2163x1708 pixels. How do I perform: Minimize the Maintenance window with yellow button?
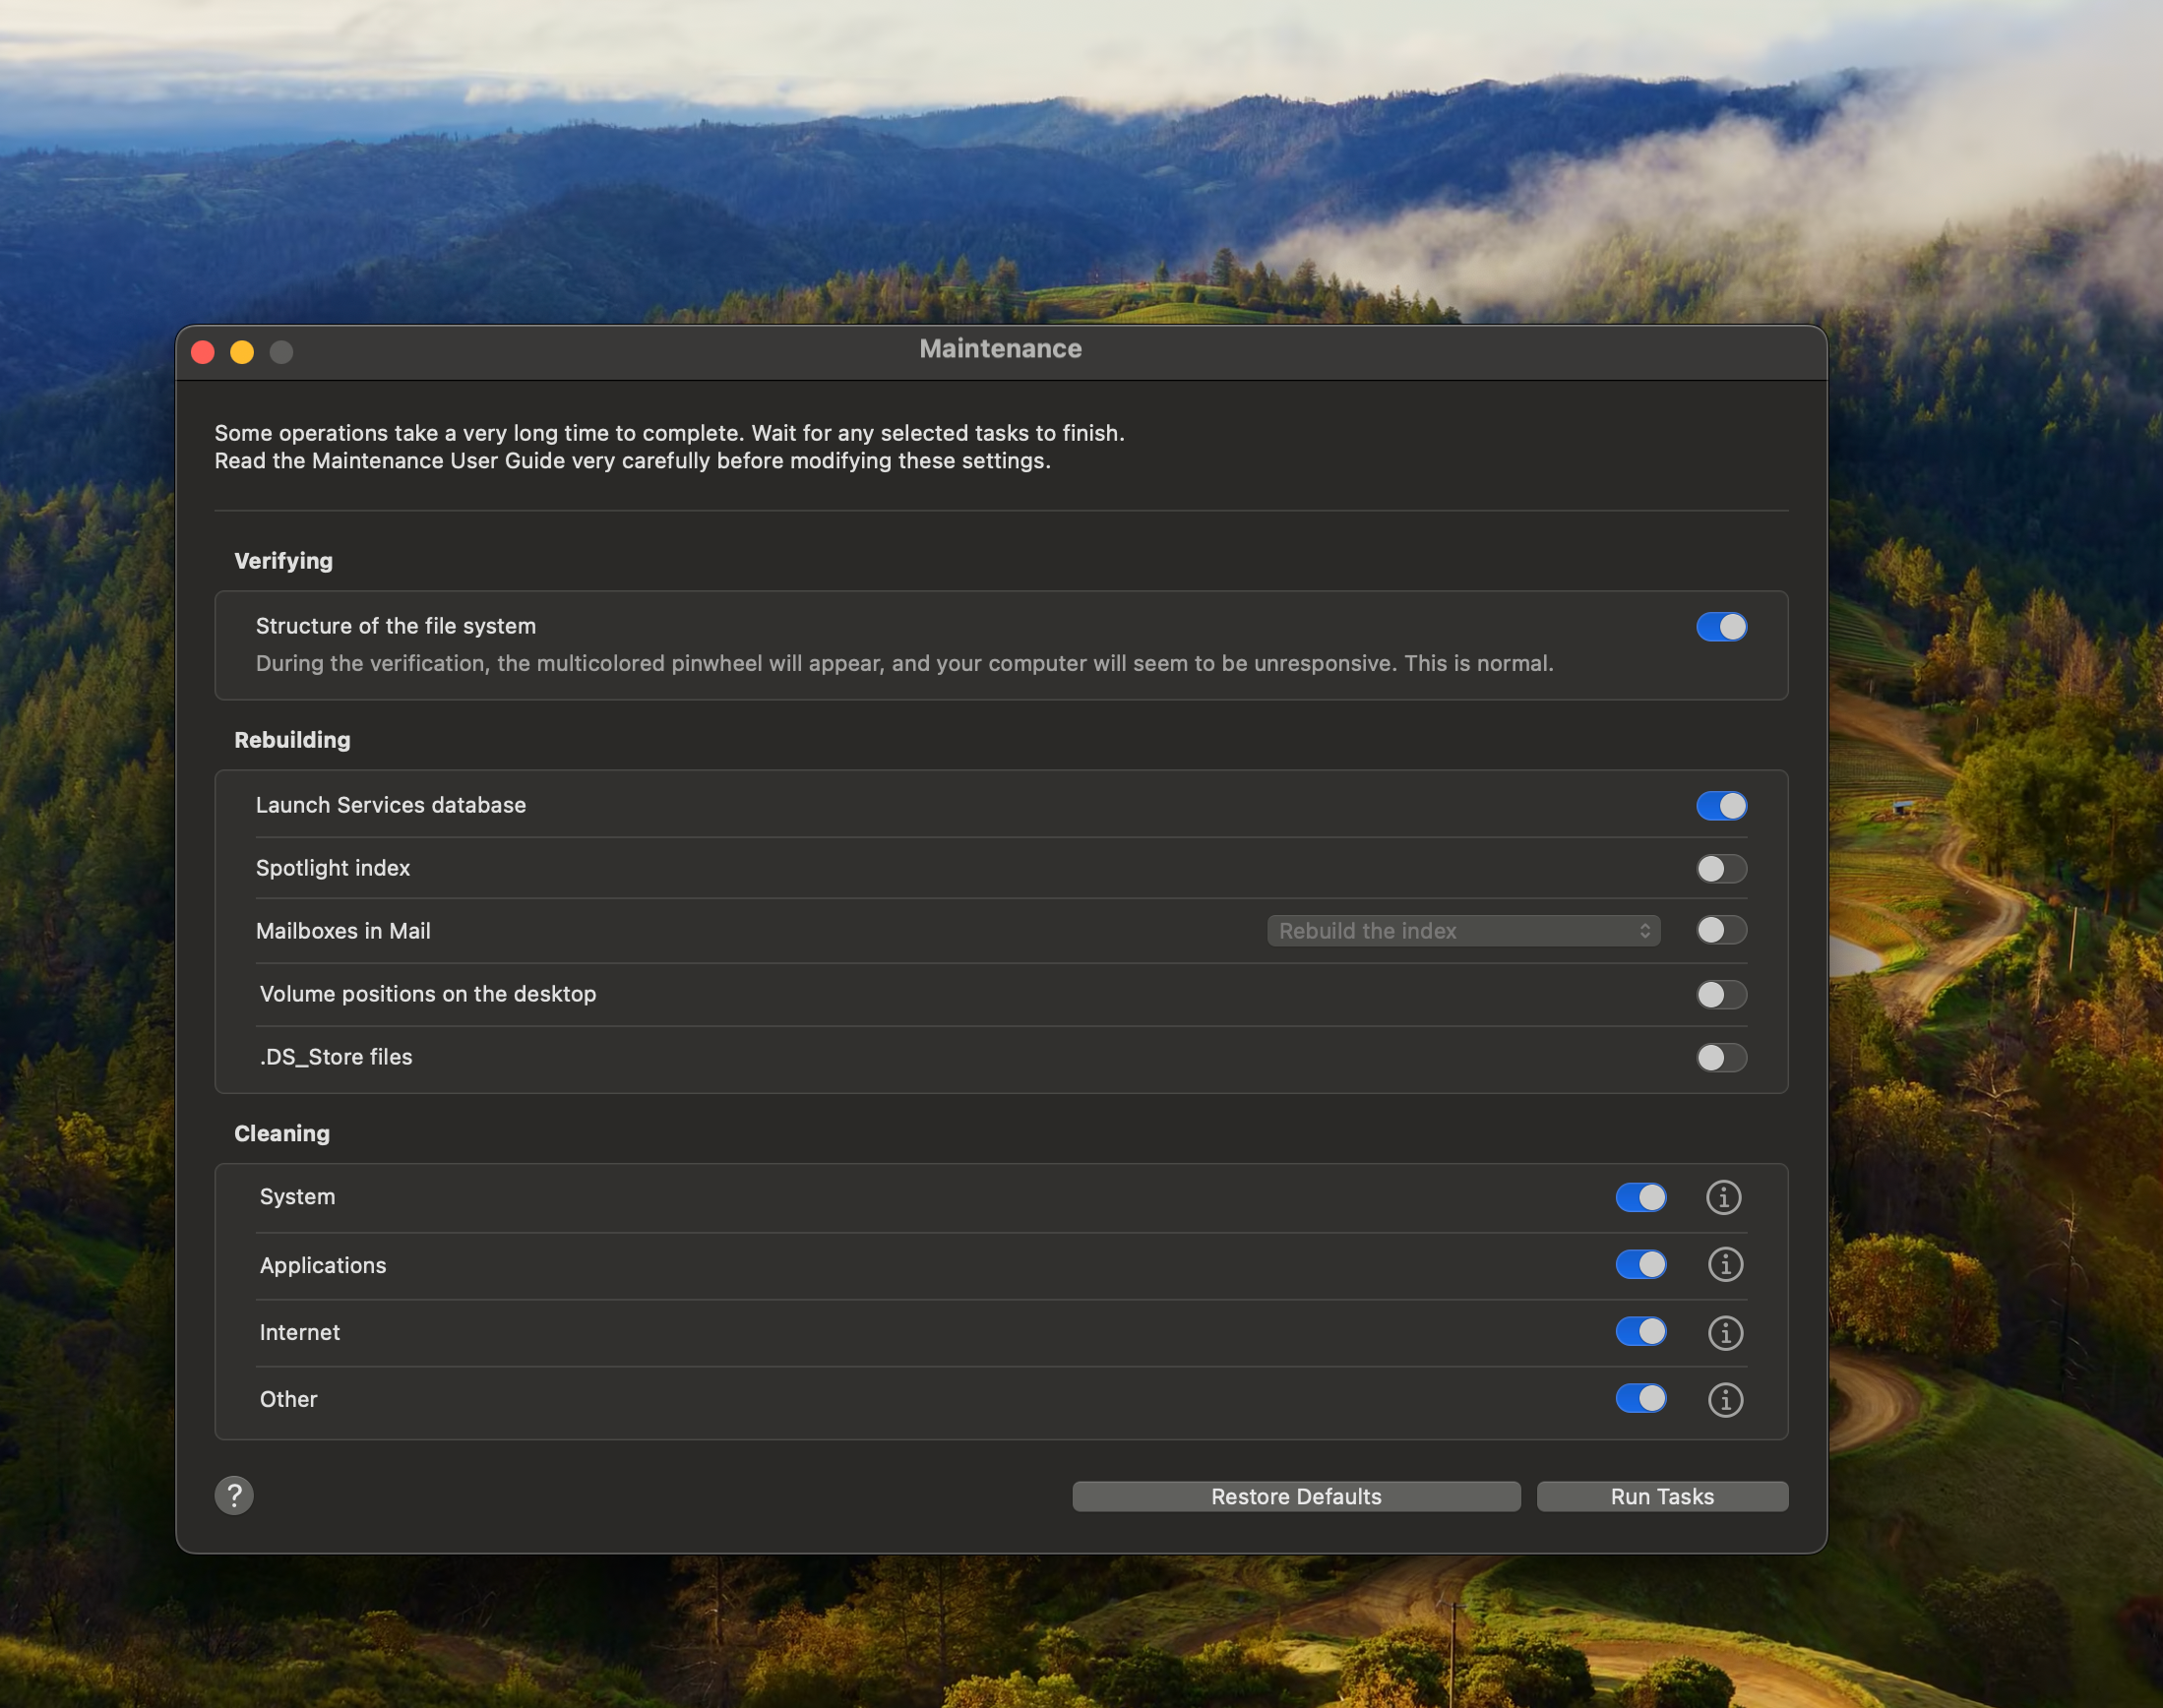coord(242,352)
